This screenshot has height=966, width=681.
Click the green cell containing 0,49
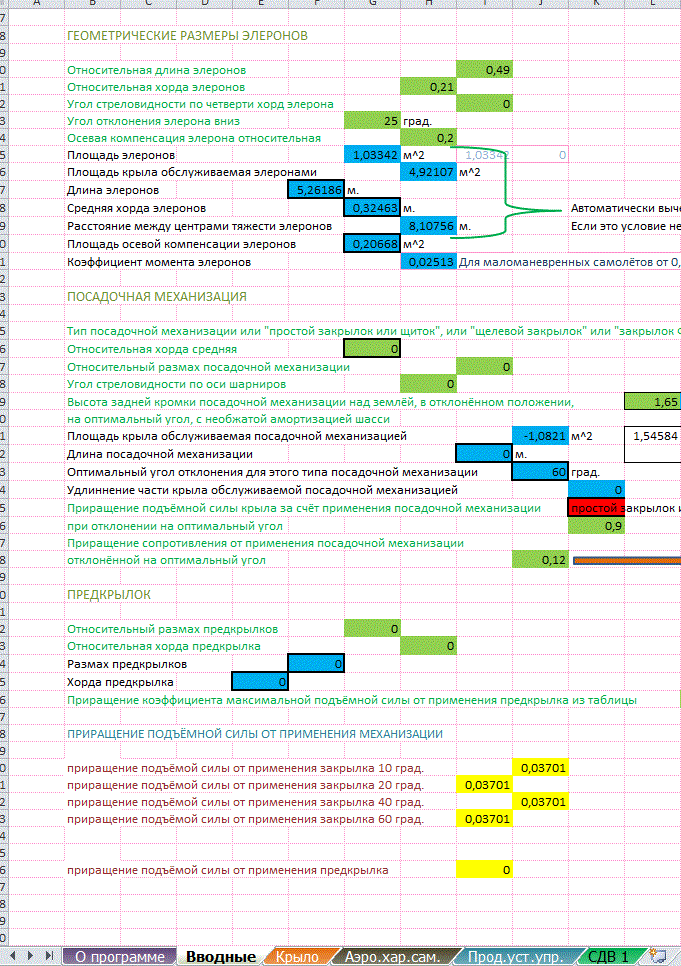point(485,70)
